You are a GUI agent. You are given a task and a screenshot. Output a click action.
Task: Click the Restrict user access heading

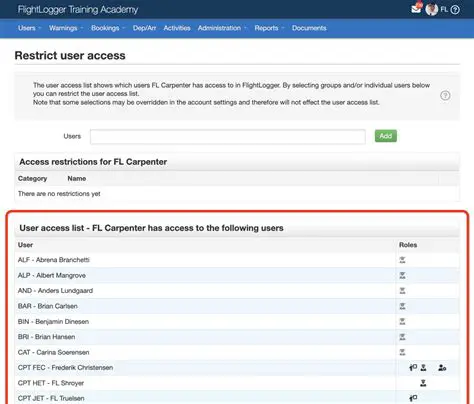tap(70, 55)
